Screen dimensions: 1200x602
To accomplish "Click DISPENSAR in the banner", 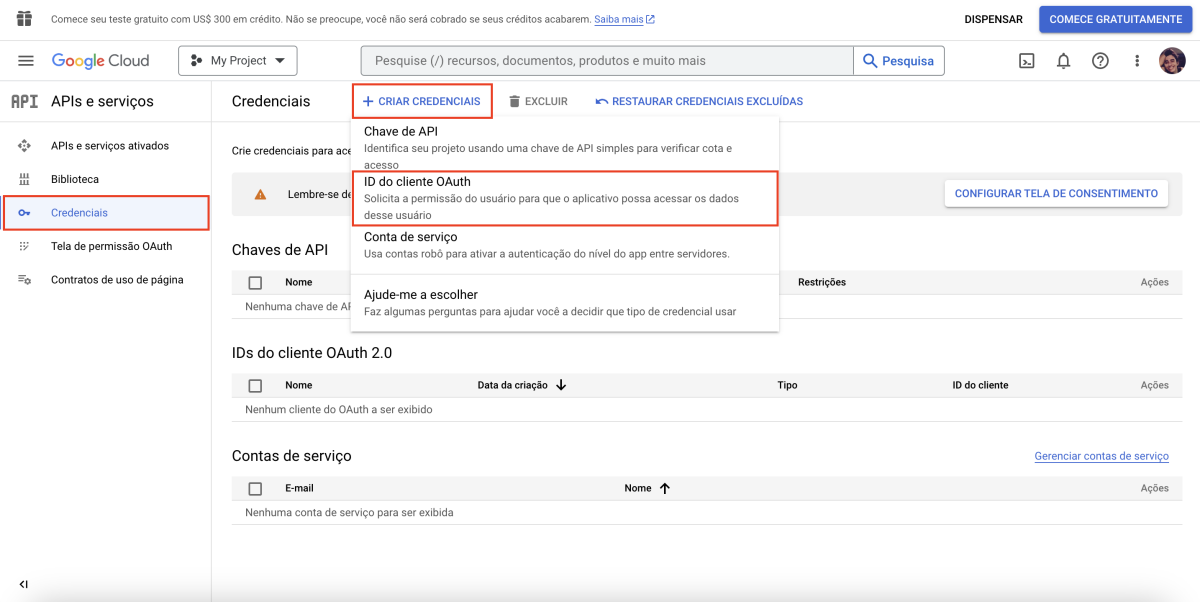I will 993,19.
